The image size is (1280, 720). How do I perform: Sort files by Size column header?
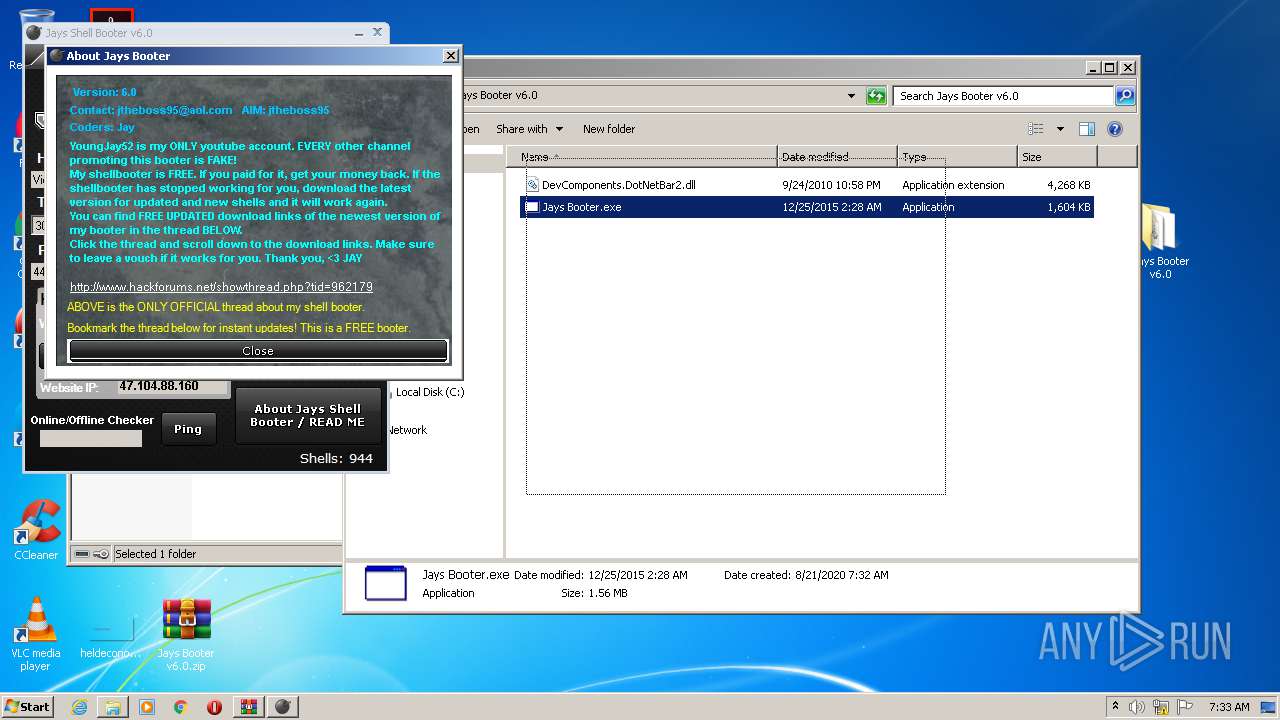(x=1057, y=157)
